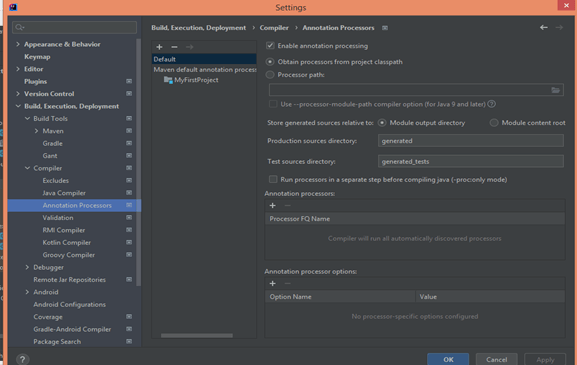Expand the Maven node
The height and width of the screenshot is (365, 577).
coord(36,131)
